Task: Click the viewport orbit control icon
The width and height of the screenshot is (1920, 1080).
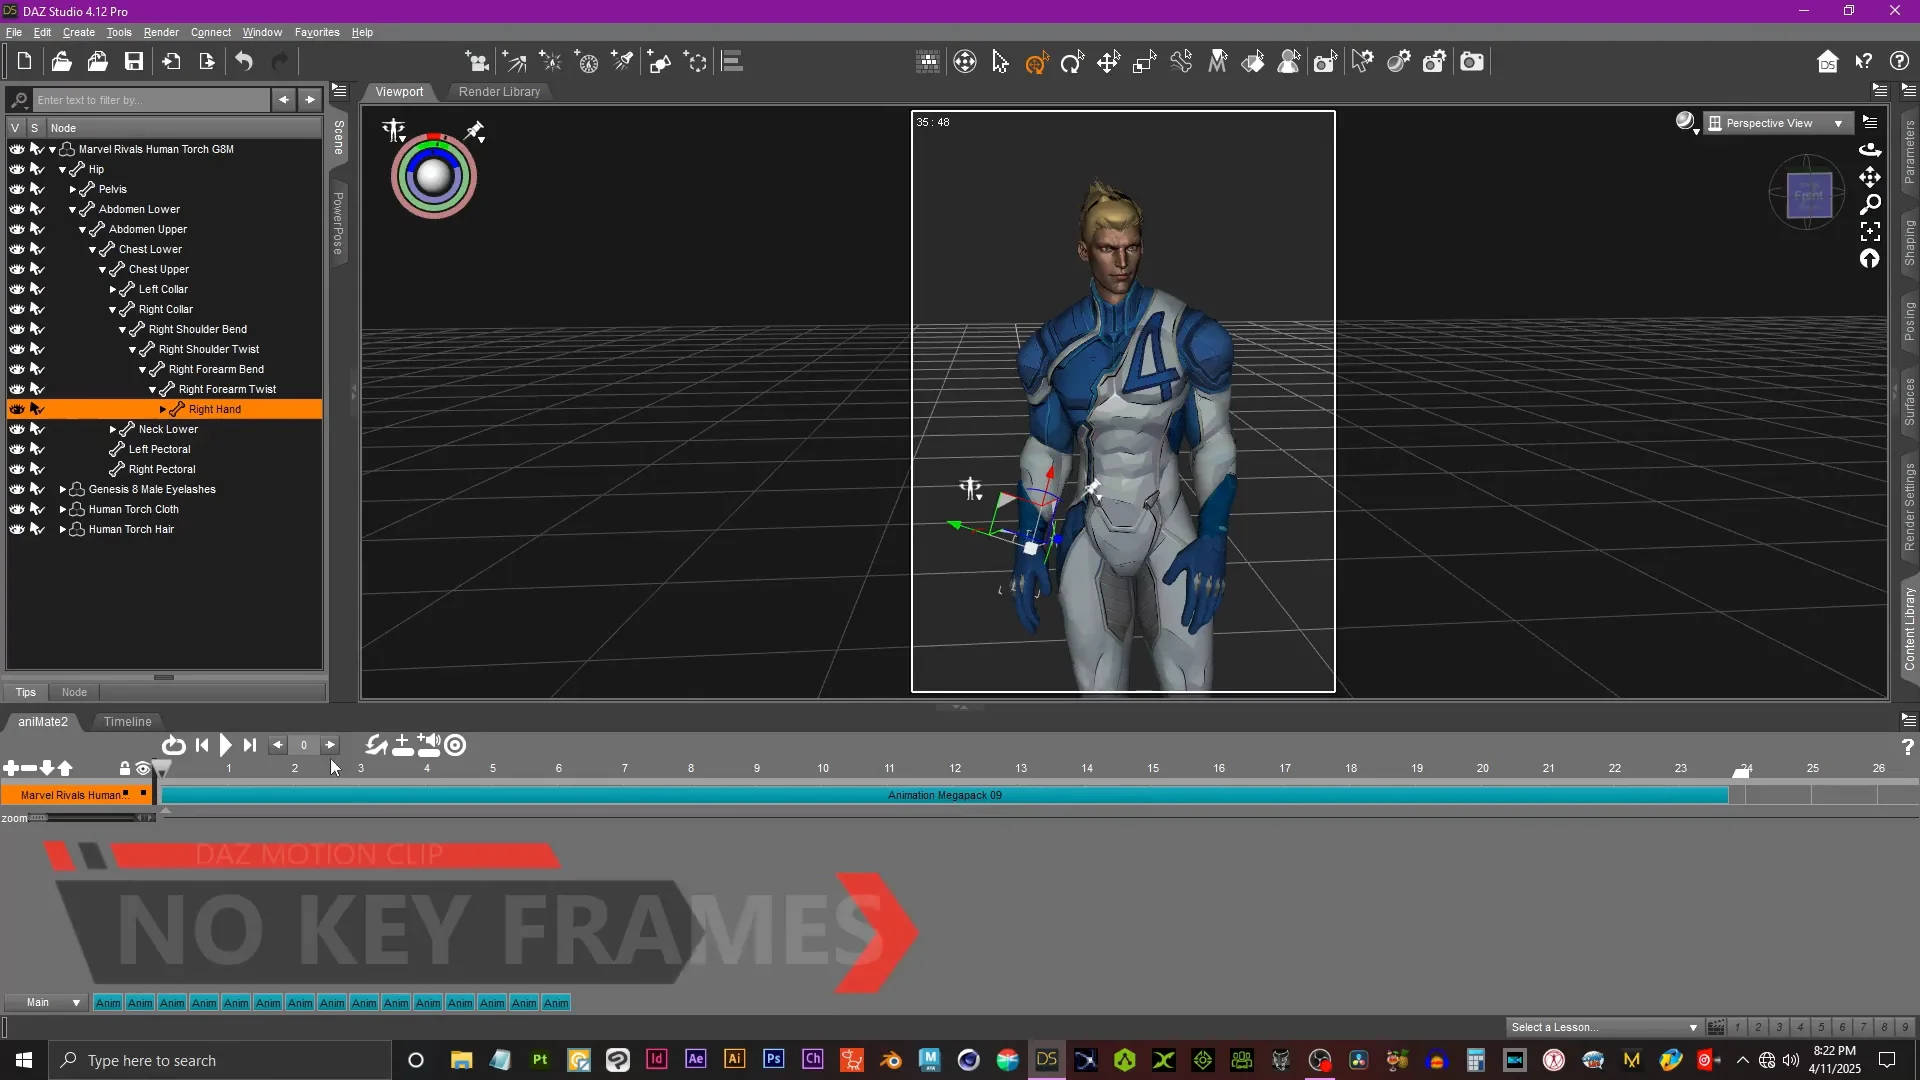Action: (1870, 150)
